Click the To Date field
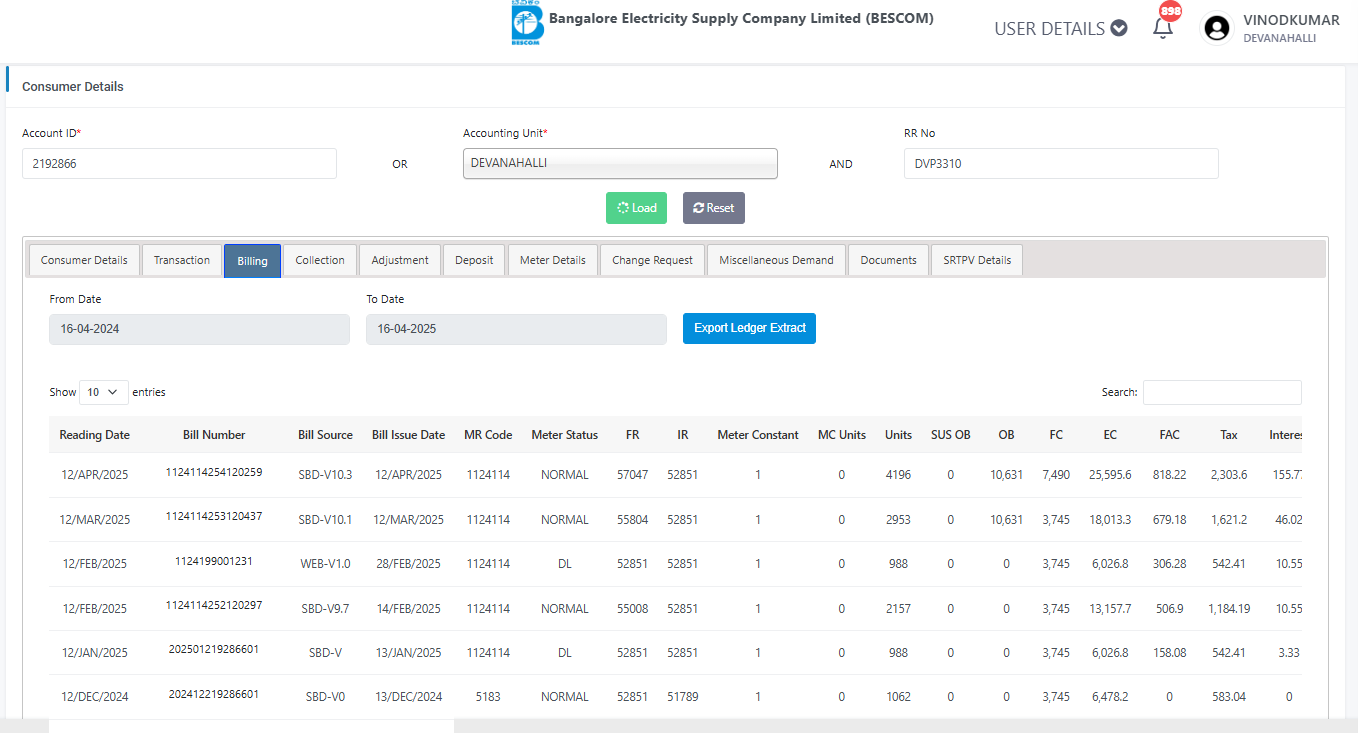This screenshot has width=1358, height=733. coord(516,329)
